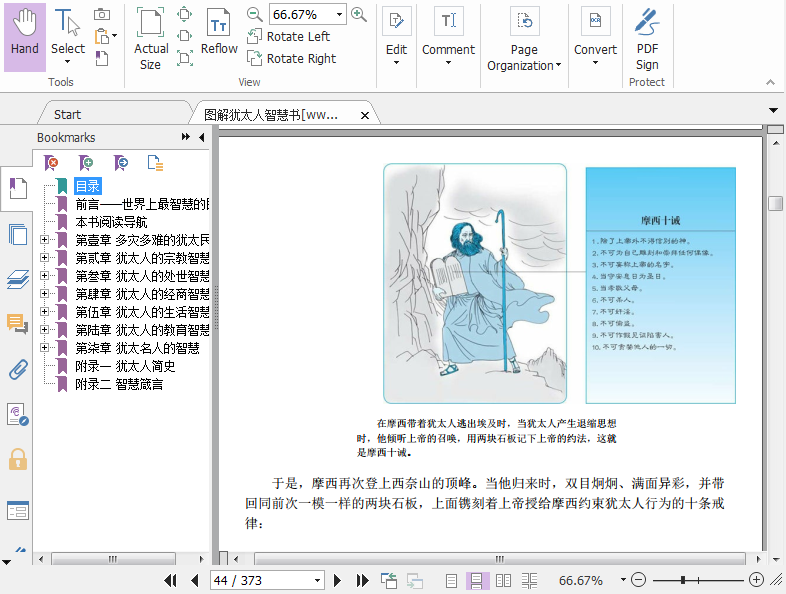
Task: Switch to continuous page view mode
Action: click(x=478, y=580)
